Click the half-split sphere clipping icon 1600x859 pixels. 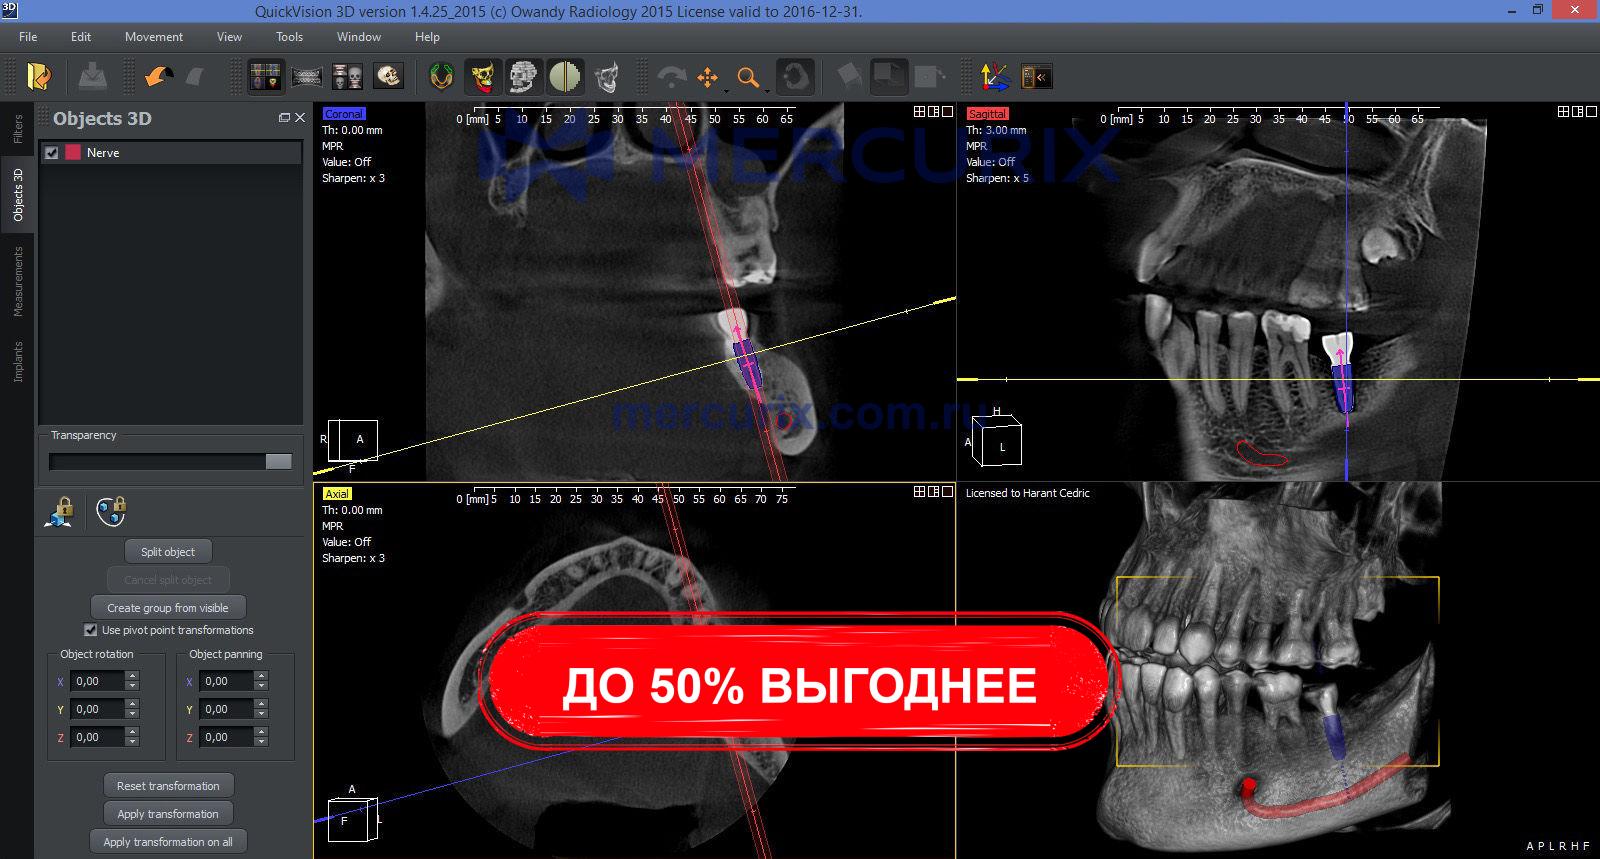coord(565,76)
